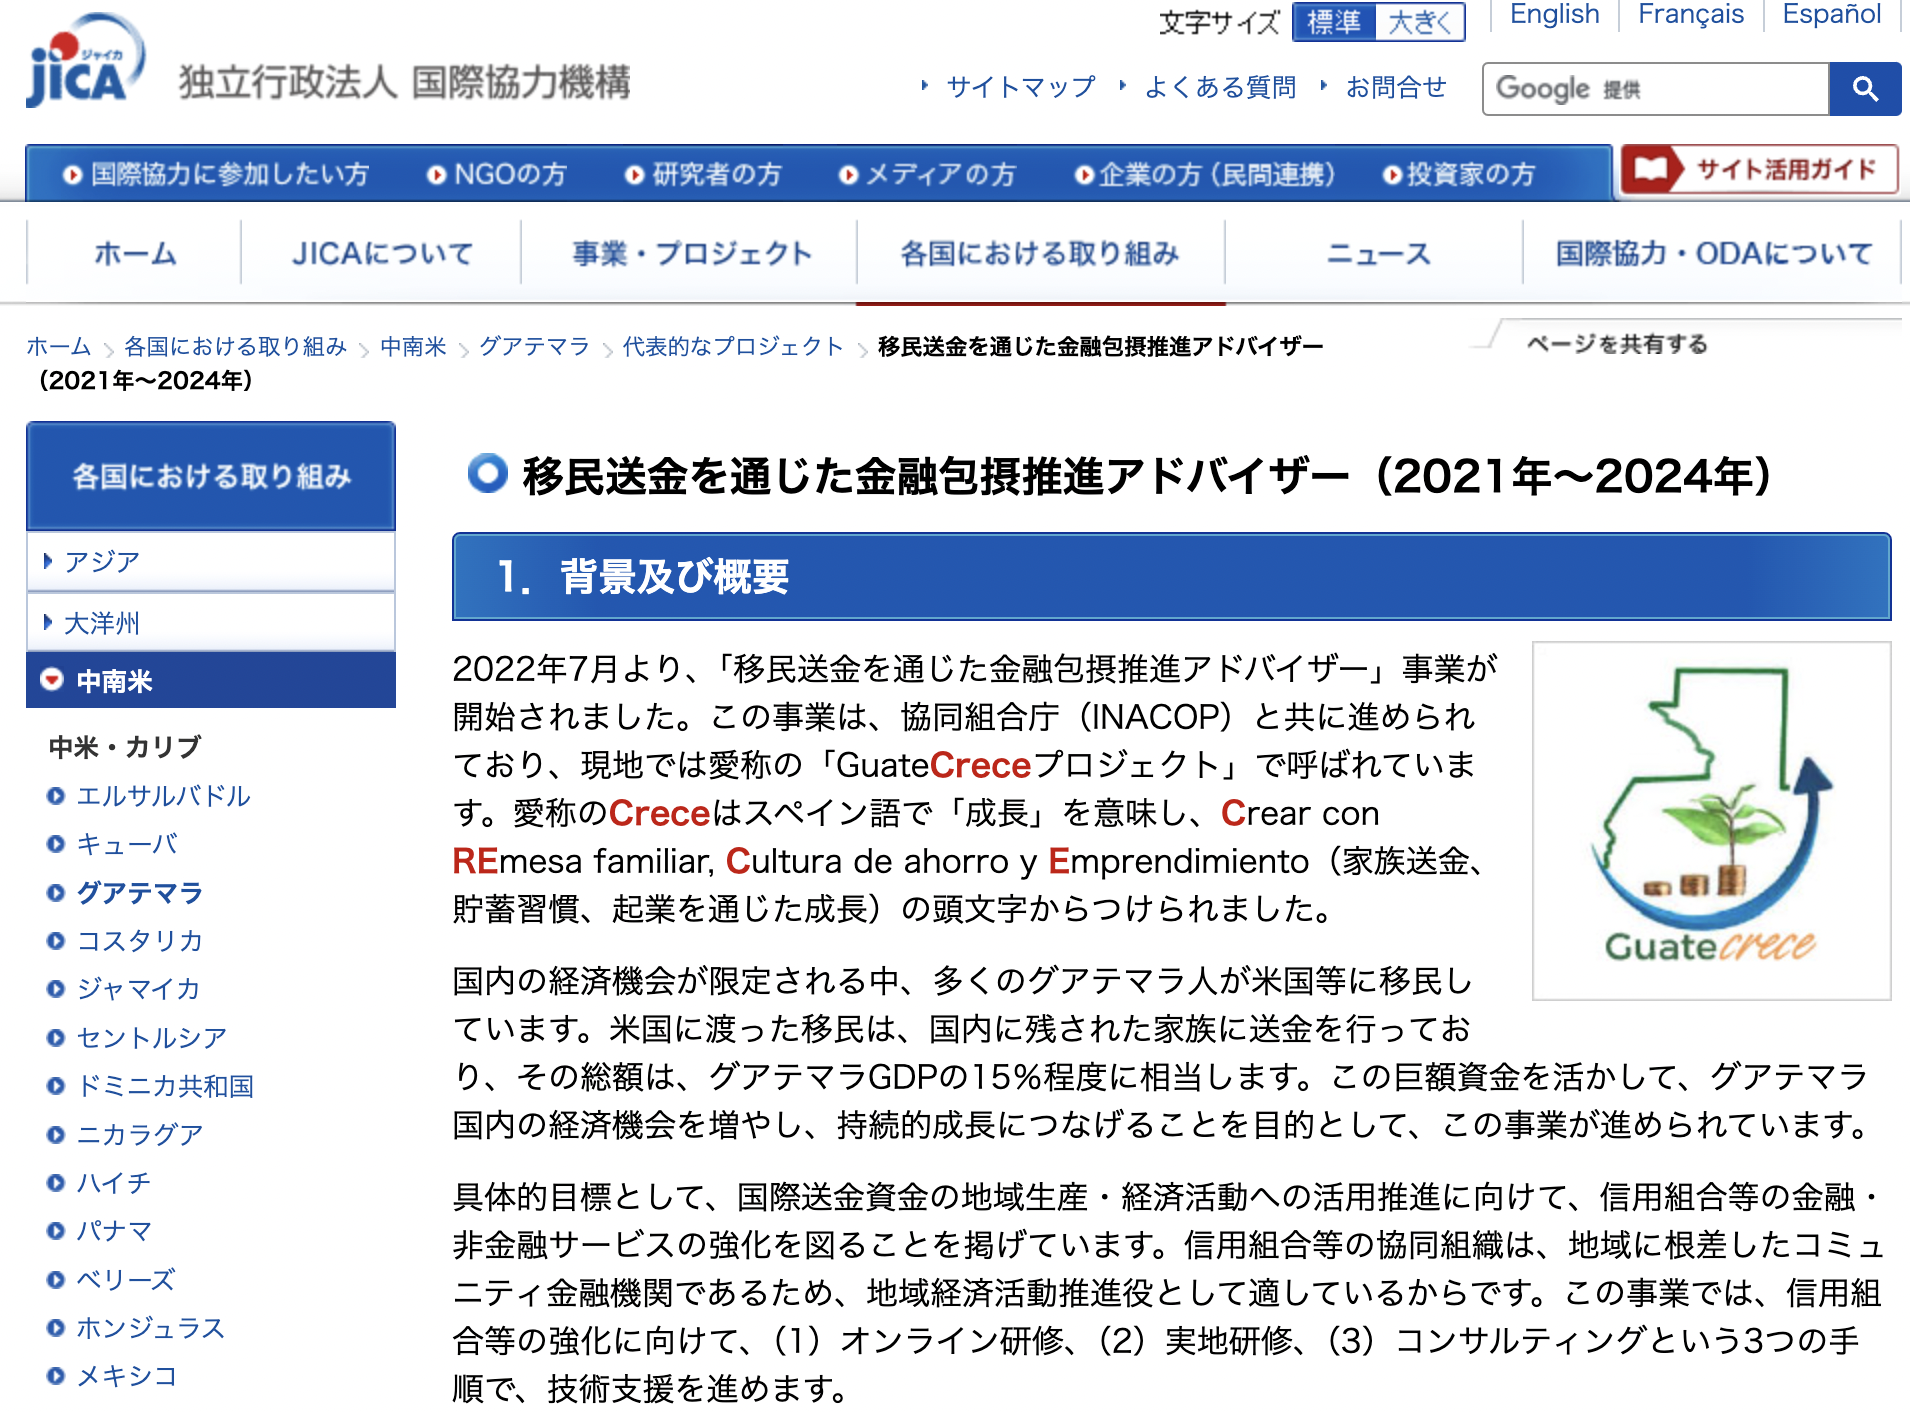The width and height of the screenshot is (1910, 1412).
Task: Click the 中南米 breadcrumb link
Action: 413,346
